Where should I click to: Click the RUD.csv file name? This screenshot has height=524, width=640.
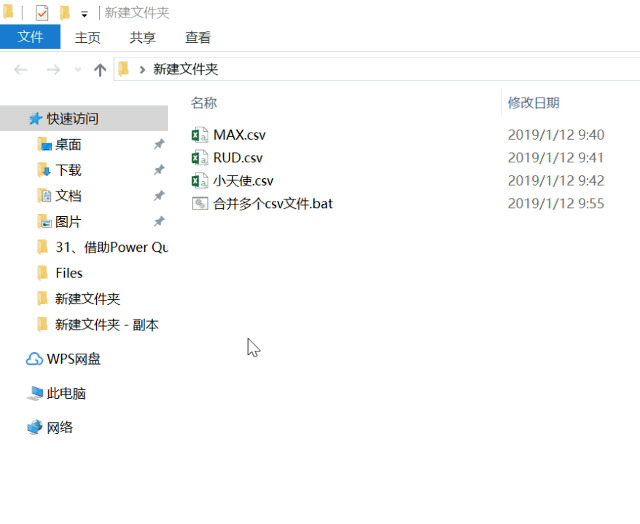tap(238, 158)
